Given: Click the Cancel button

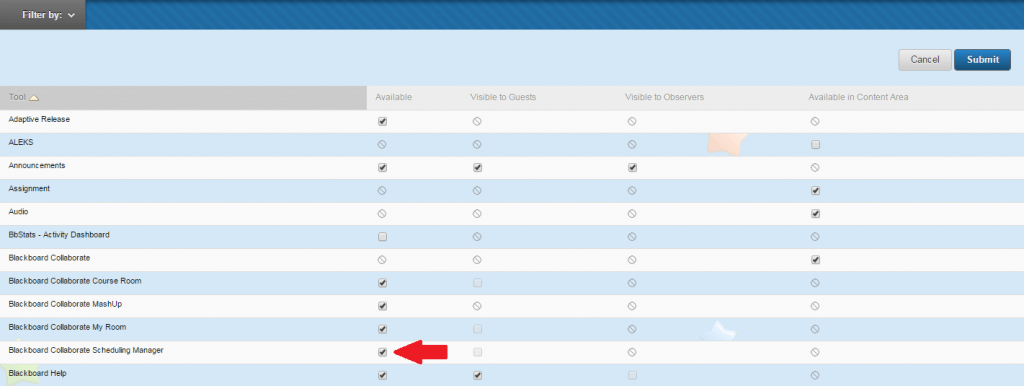Looking at the screenshot, I should [x=925, y=59].
